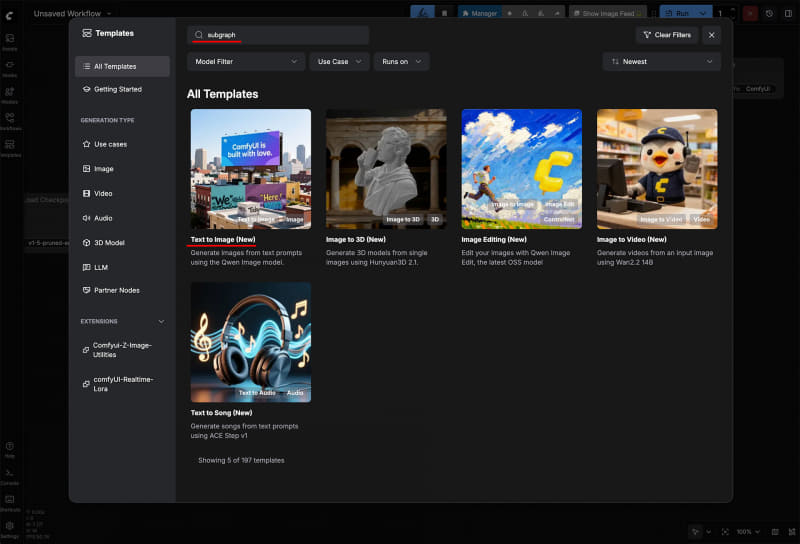The height and width of the screenshot is (544, 800).
Task: Close the Templates dialog with the X
Action: tap(711, 35)
